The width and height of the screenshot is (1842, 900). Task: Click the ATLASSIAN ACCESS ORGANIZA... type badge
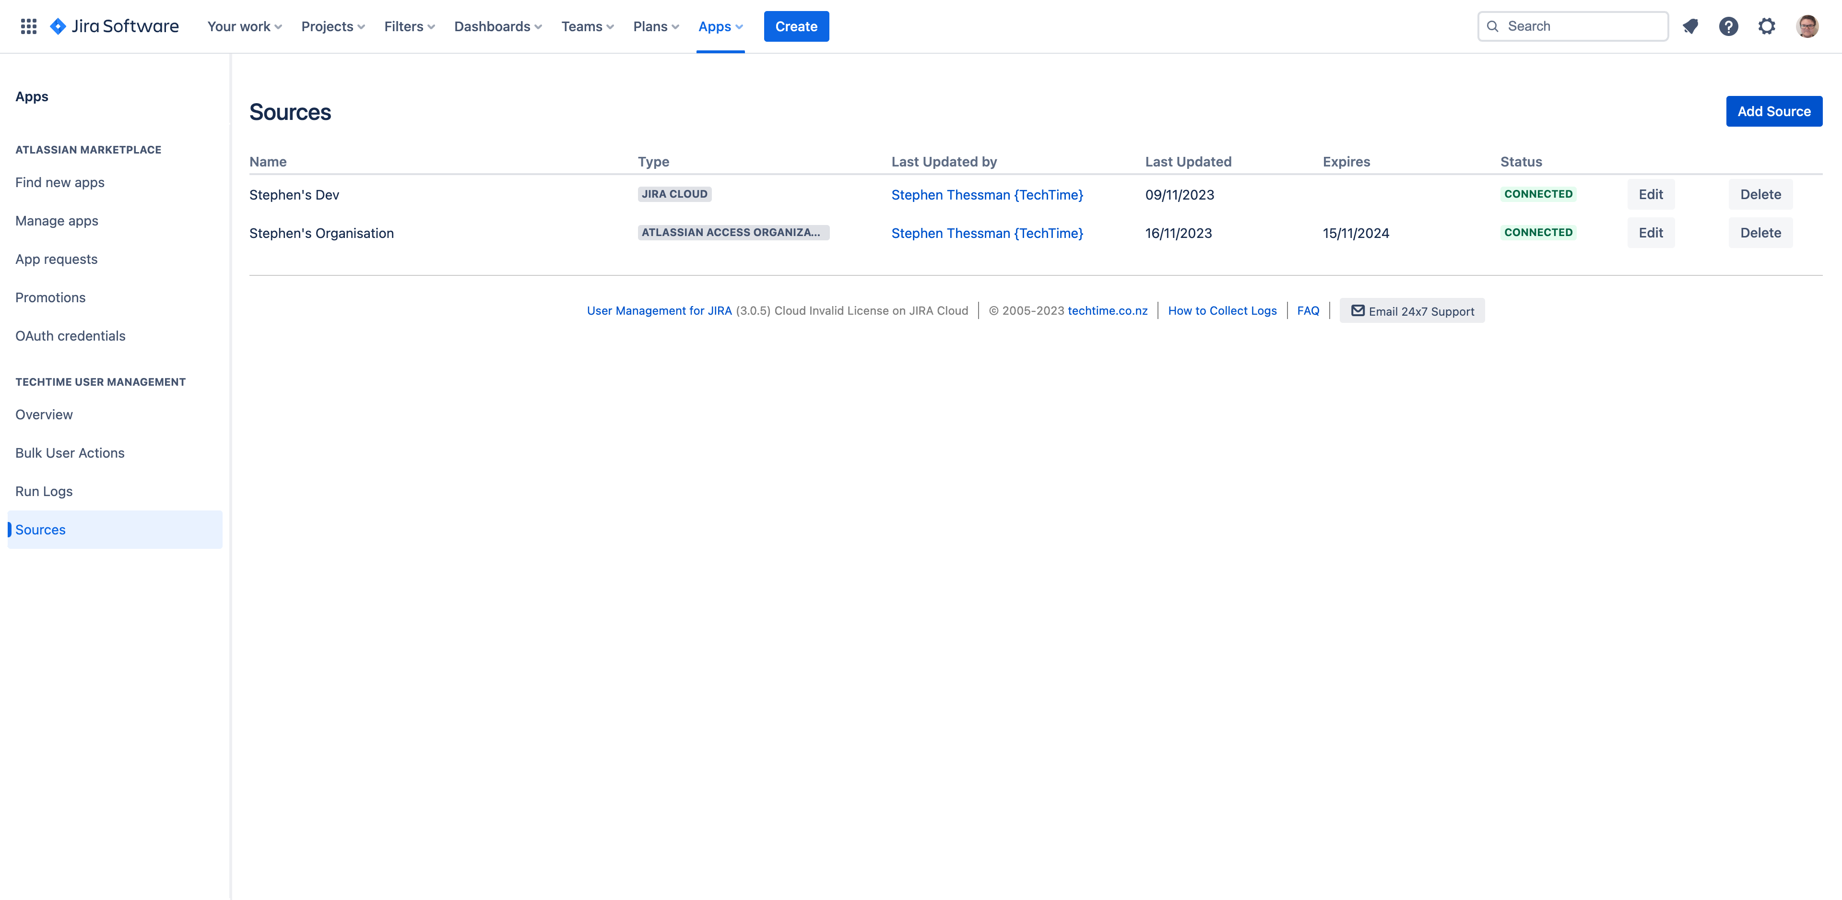click(x=733, y=232)
